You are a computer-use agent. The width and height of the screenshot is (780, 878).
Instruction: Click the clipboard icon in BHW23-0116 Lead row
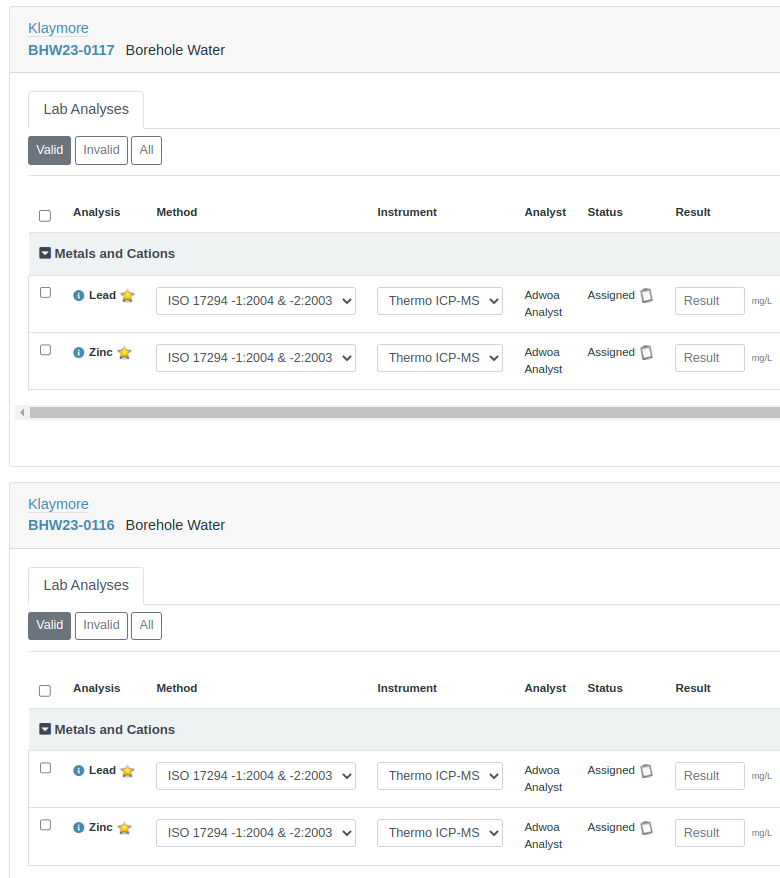click(646, 771)
